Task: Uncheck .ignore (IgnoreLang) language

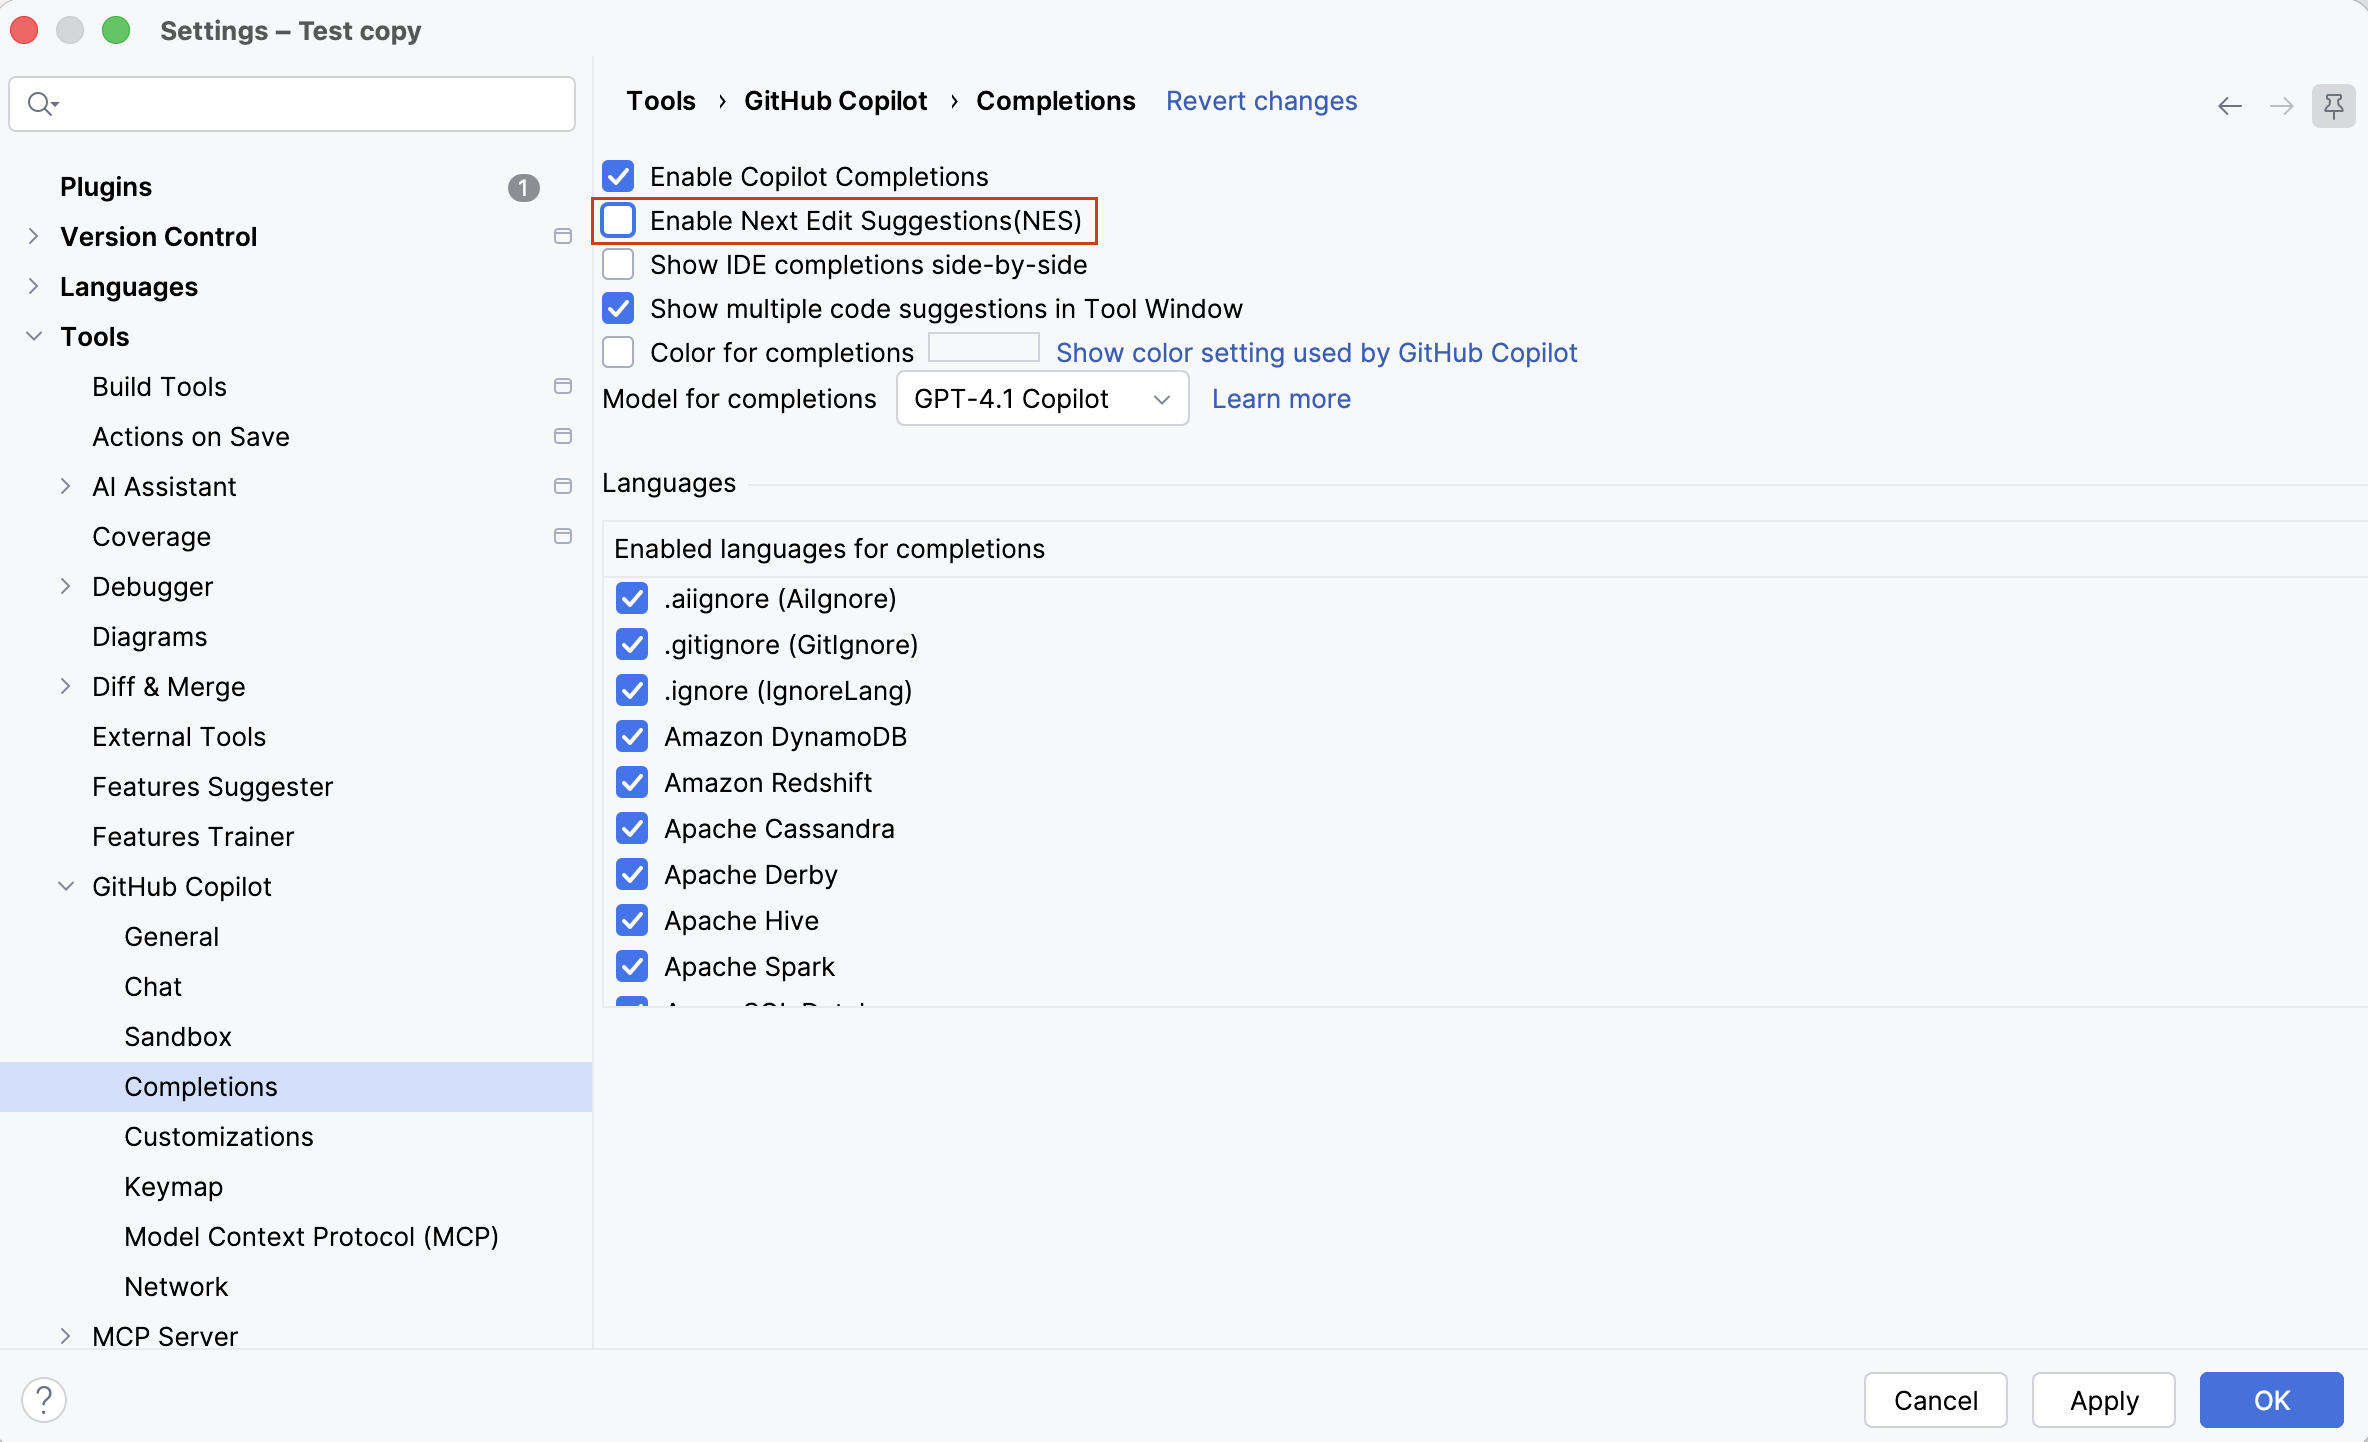Action: pos(632,690)
